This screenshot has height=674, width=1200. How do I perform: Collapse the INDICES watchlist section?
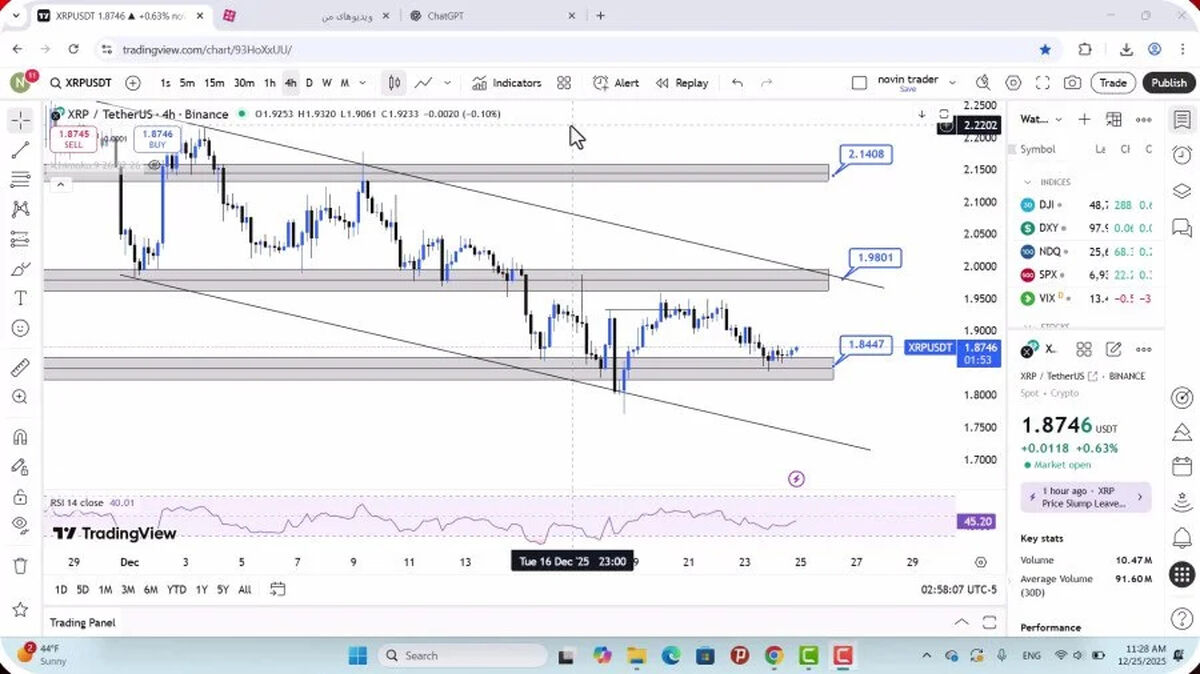tap(1027, 182)
